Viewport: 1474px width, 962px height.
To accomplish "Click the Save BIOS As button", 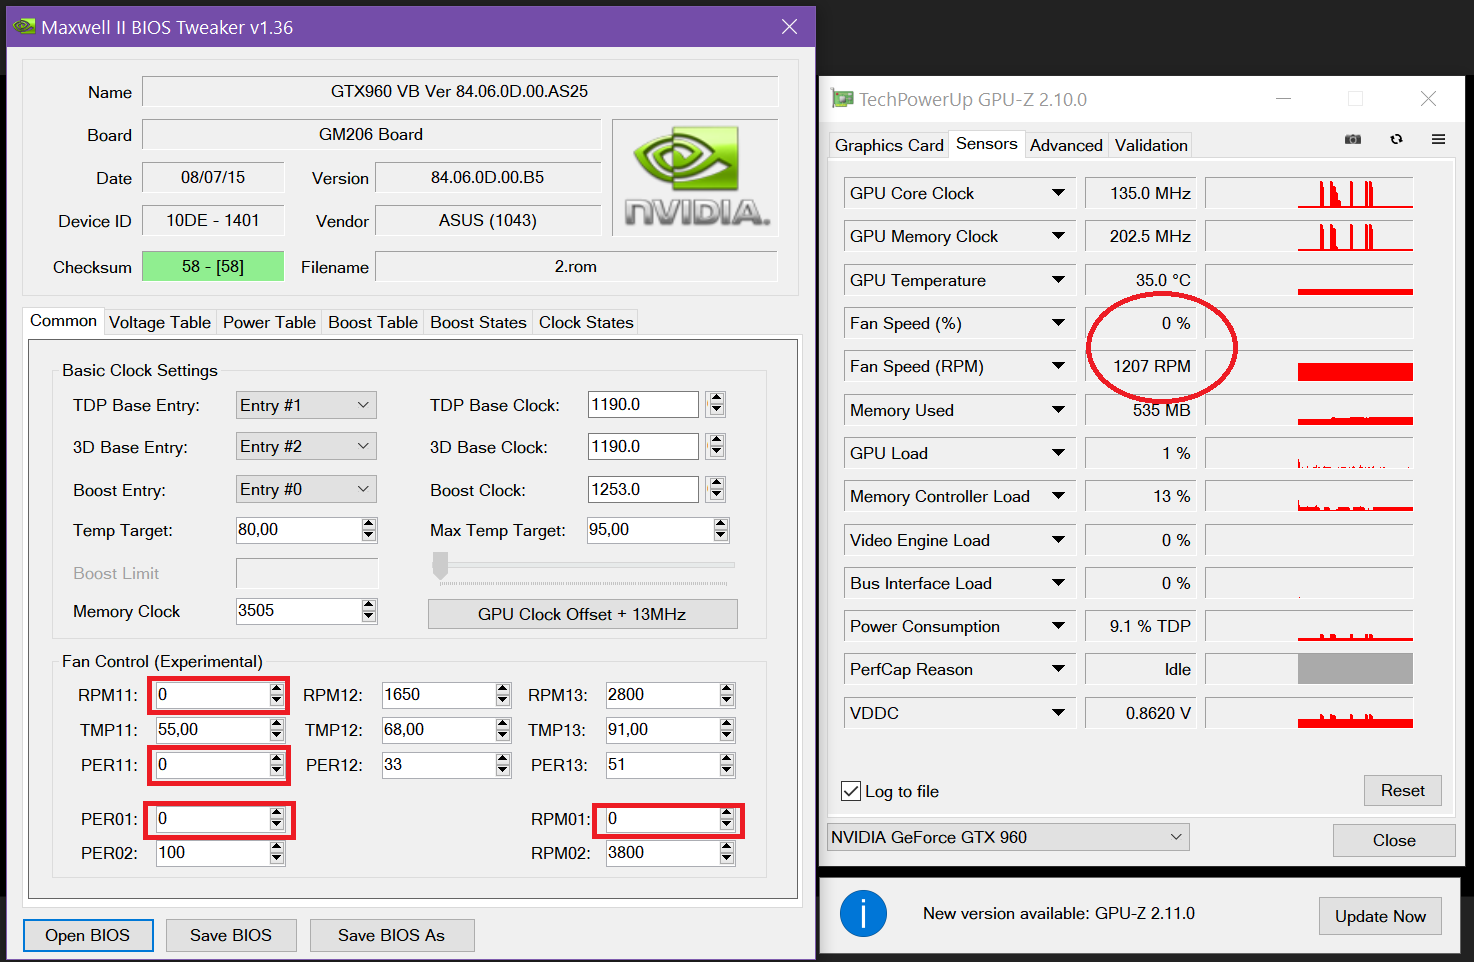I will tap(392, 935).
